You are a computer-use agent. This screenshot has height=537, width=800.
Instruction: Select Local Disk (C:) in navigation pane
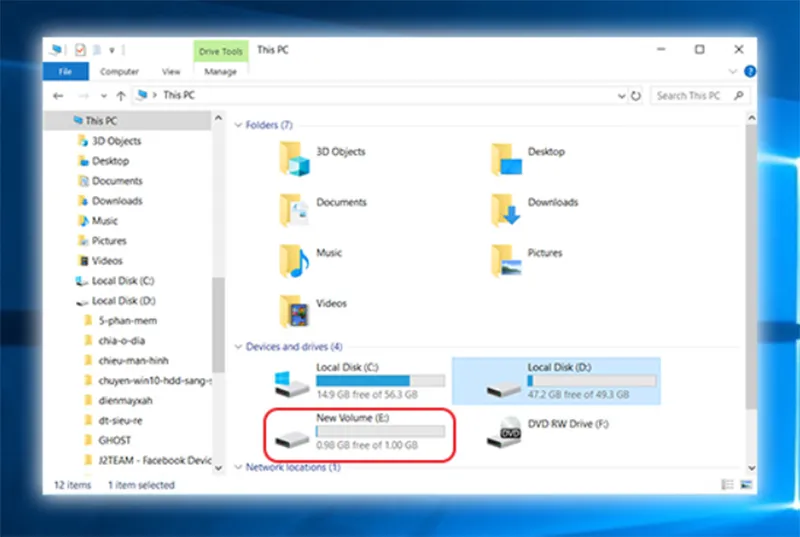click(x=122, y=281)
